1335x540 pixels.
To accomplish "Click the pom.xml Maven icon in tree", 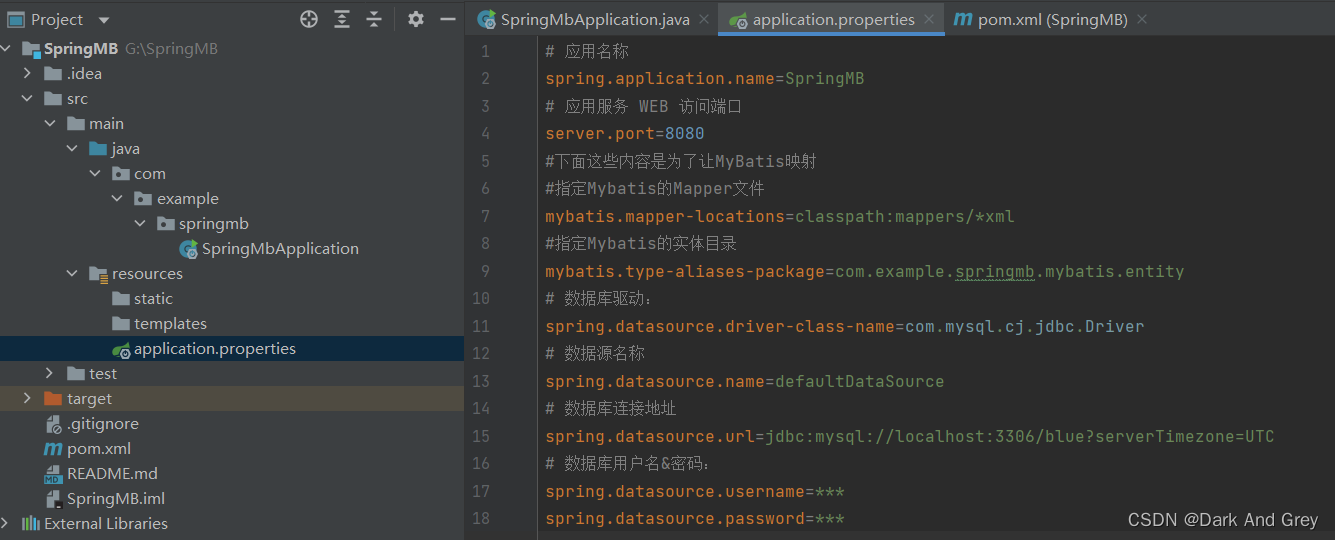I will coord(53,449).
